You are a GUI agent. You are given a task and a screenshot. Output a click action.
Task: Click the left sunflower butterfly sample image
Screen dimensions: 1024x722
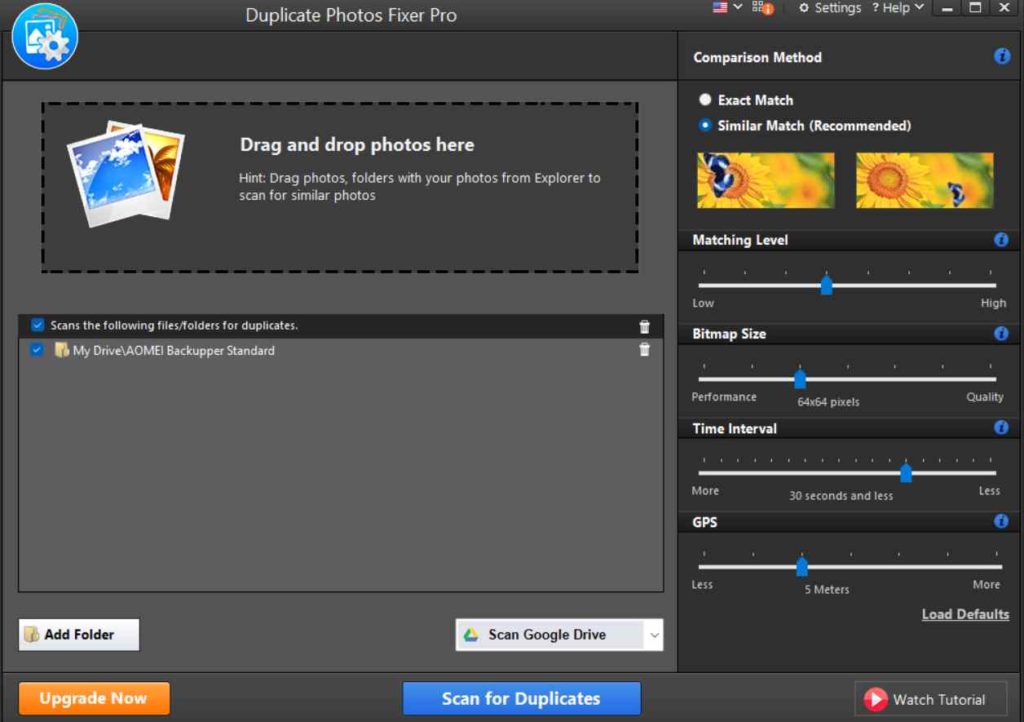[765, 180]
